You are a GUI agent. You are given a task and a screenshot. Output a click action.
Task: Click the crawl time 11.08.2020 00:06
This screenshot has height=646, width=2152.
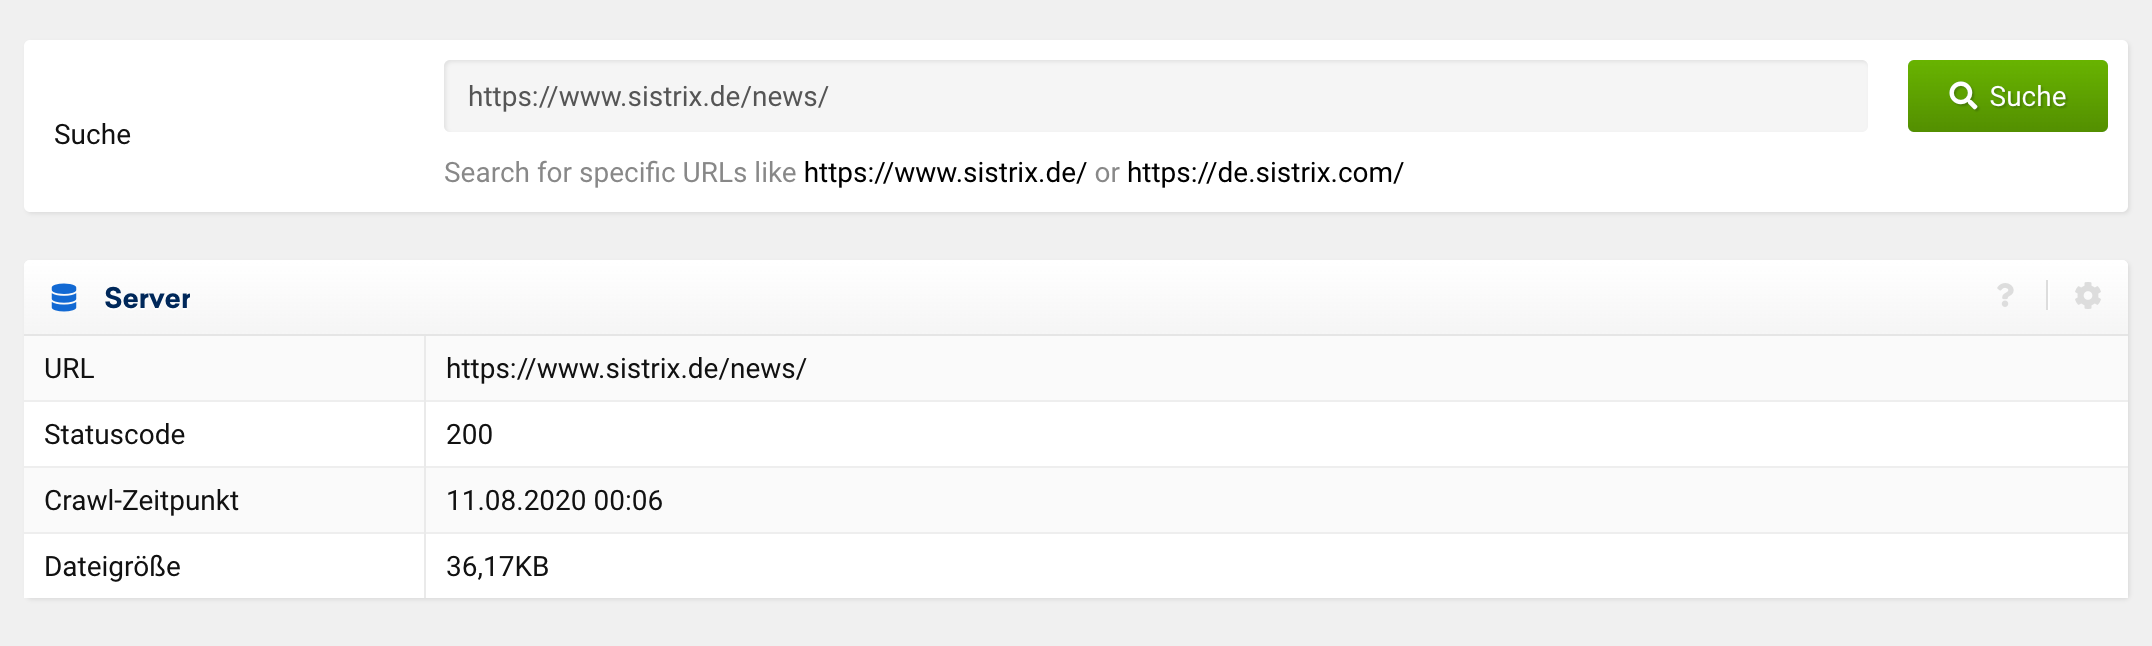point(554,501)
